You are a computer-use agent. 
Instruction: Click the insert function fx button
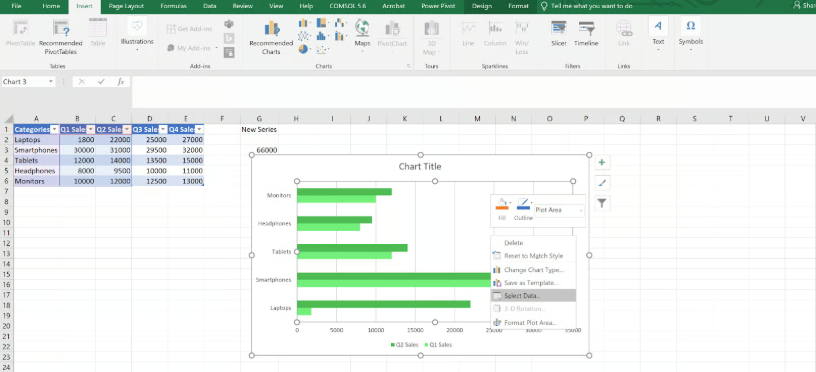click(120, 82)
